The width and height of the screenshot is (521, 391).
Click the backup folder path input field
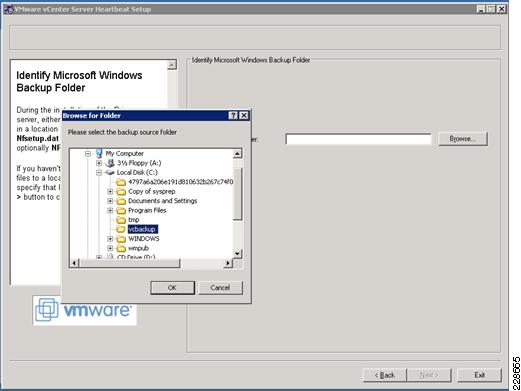(359, 139)
